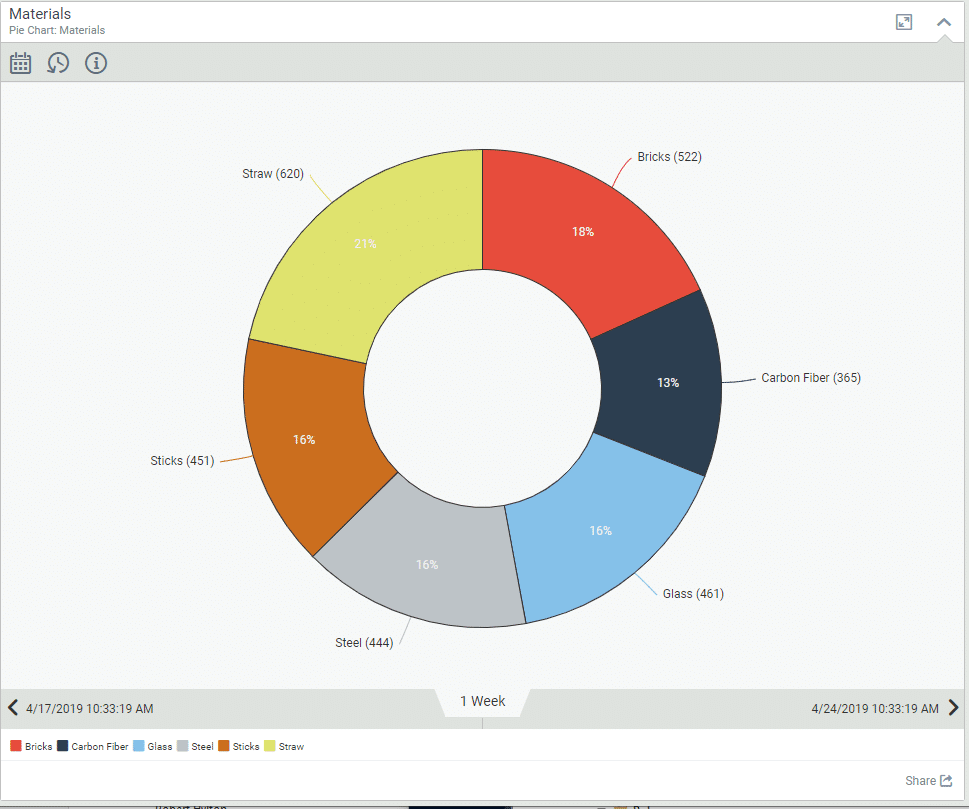Open the chart information icon

coord(96,63)
